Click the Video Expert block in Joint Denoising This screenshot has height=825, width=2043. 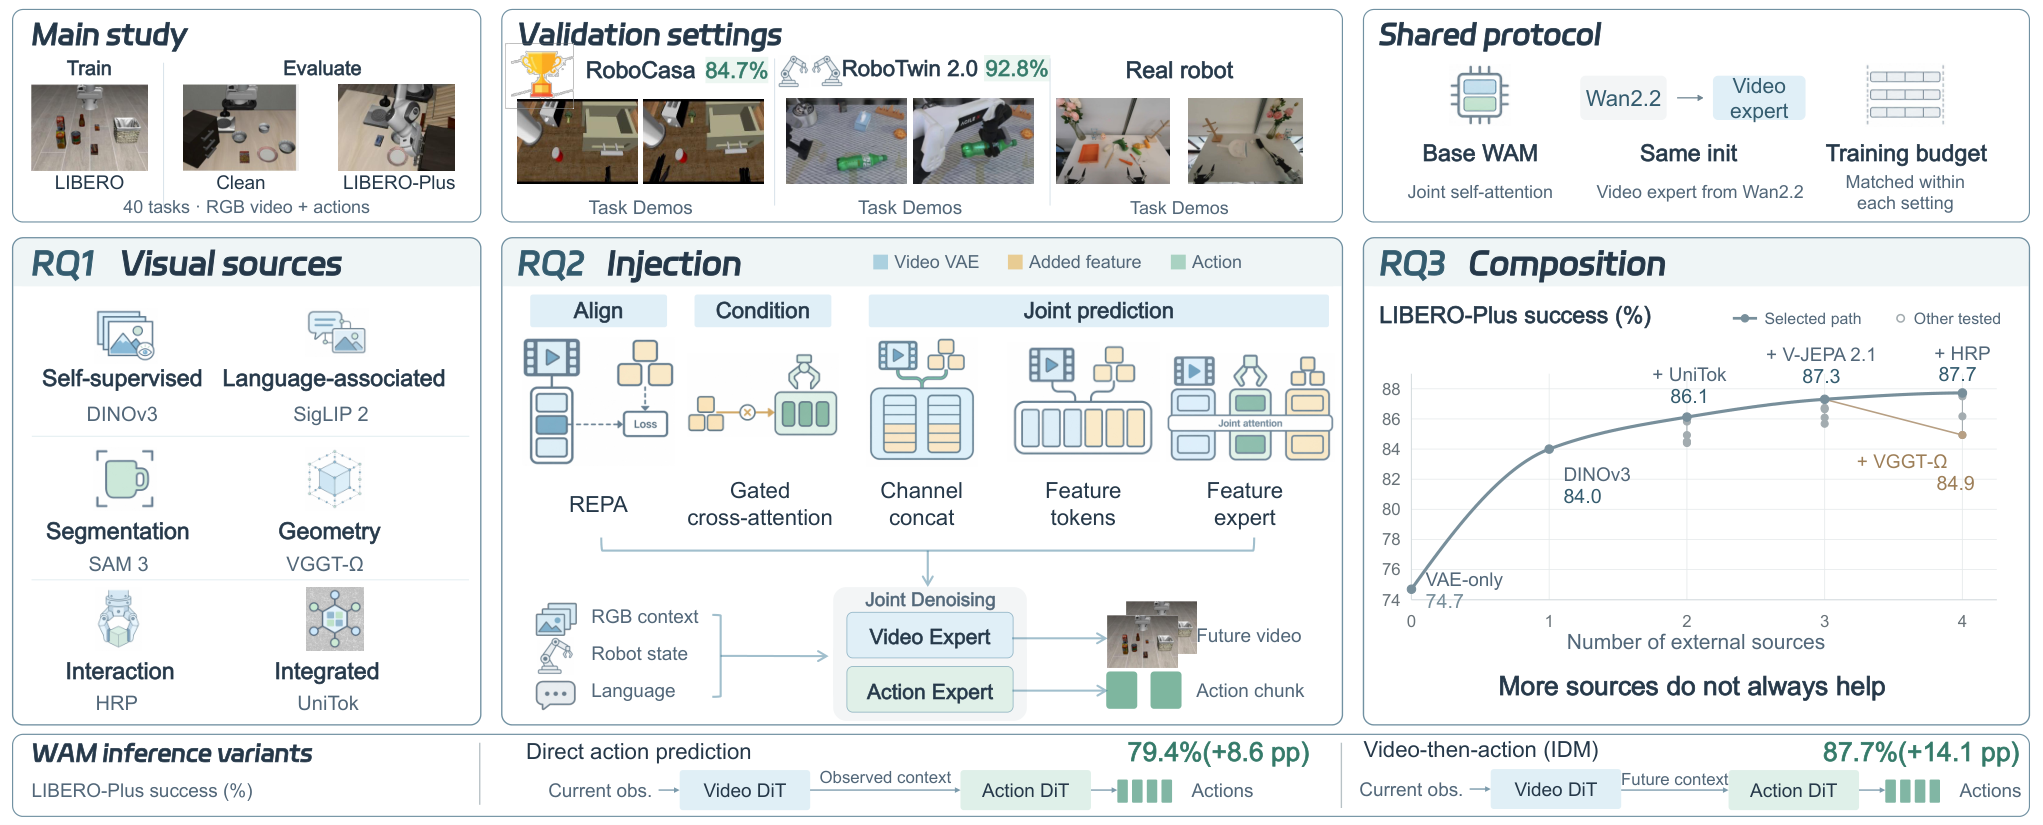coord(930,637)
